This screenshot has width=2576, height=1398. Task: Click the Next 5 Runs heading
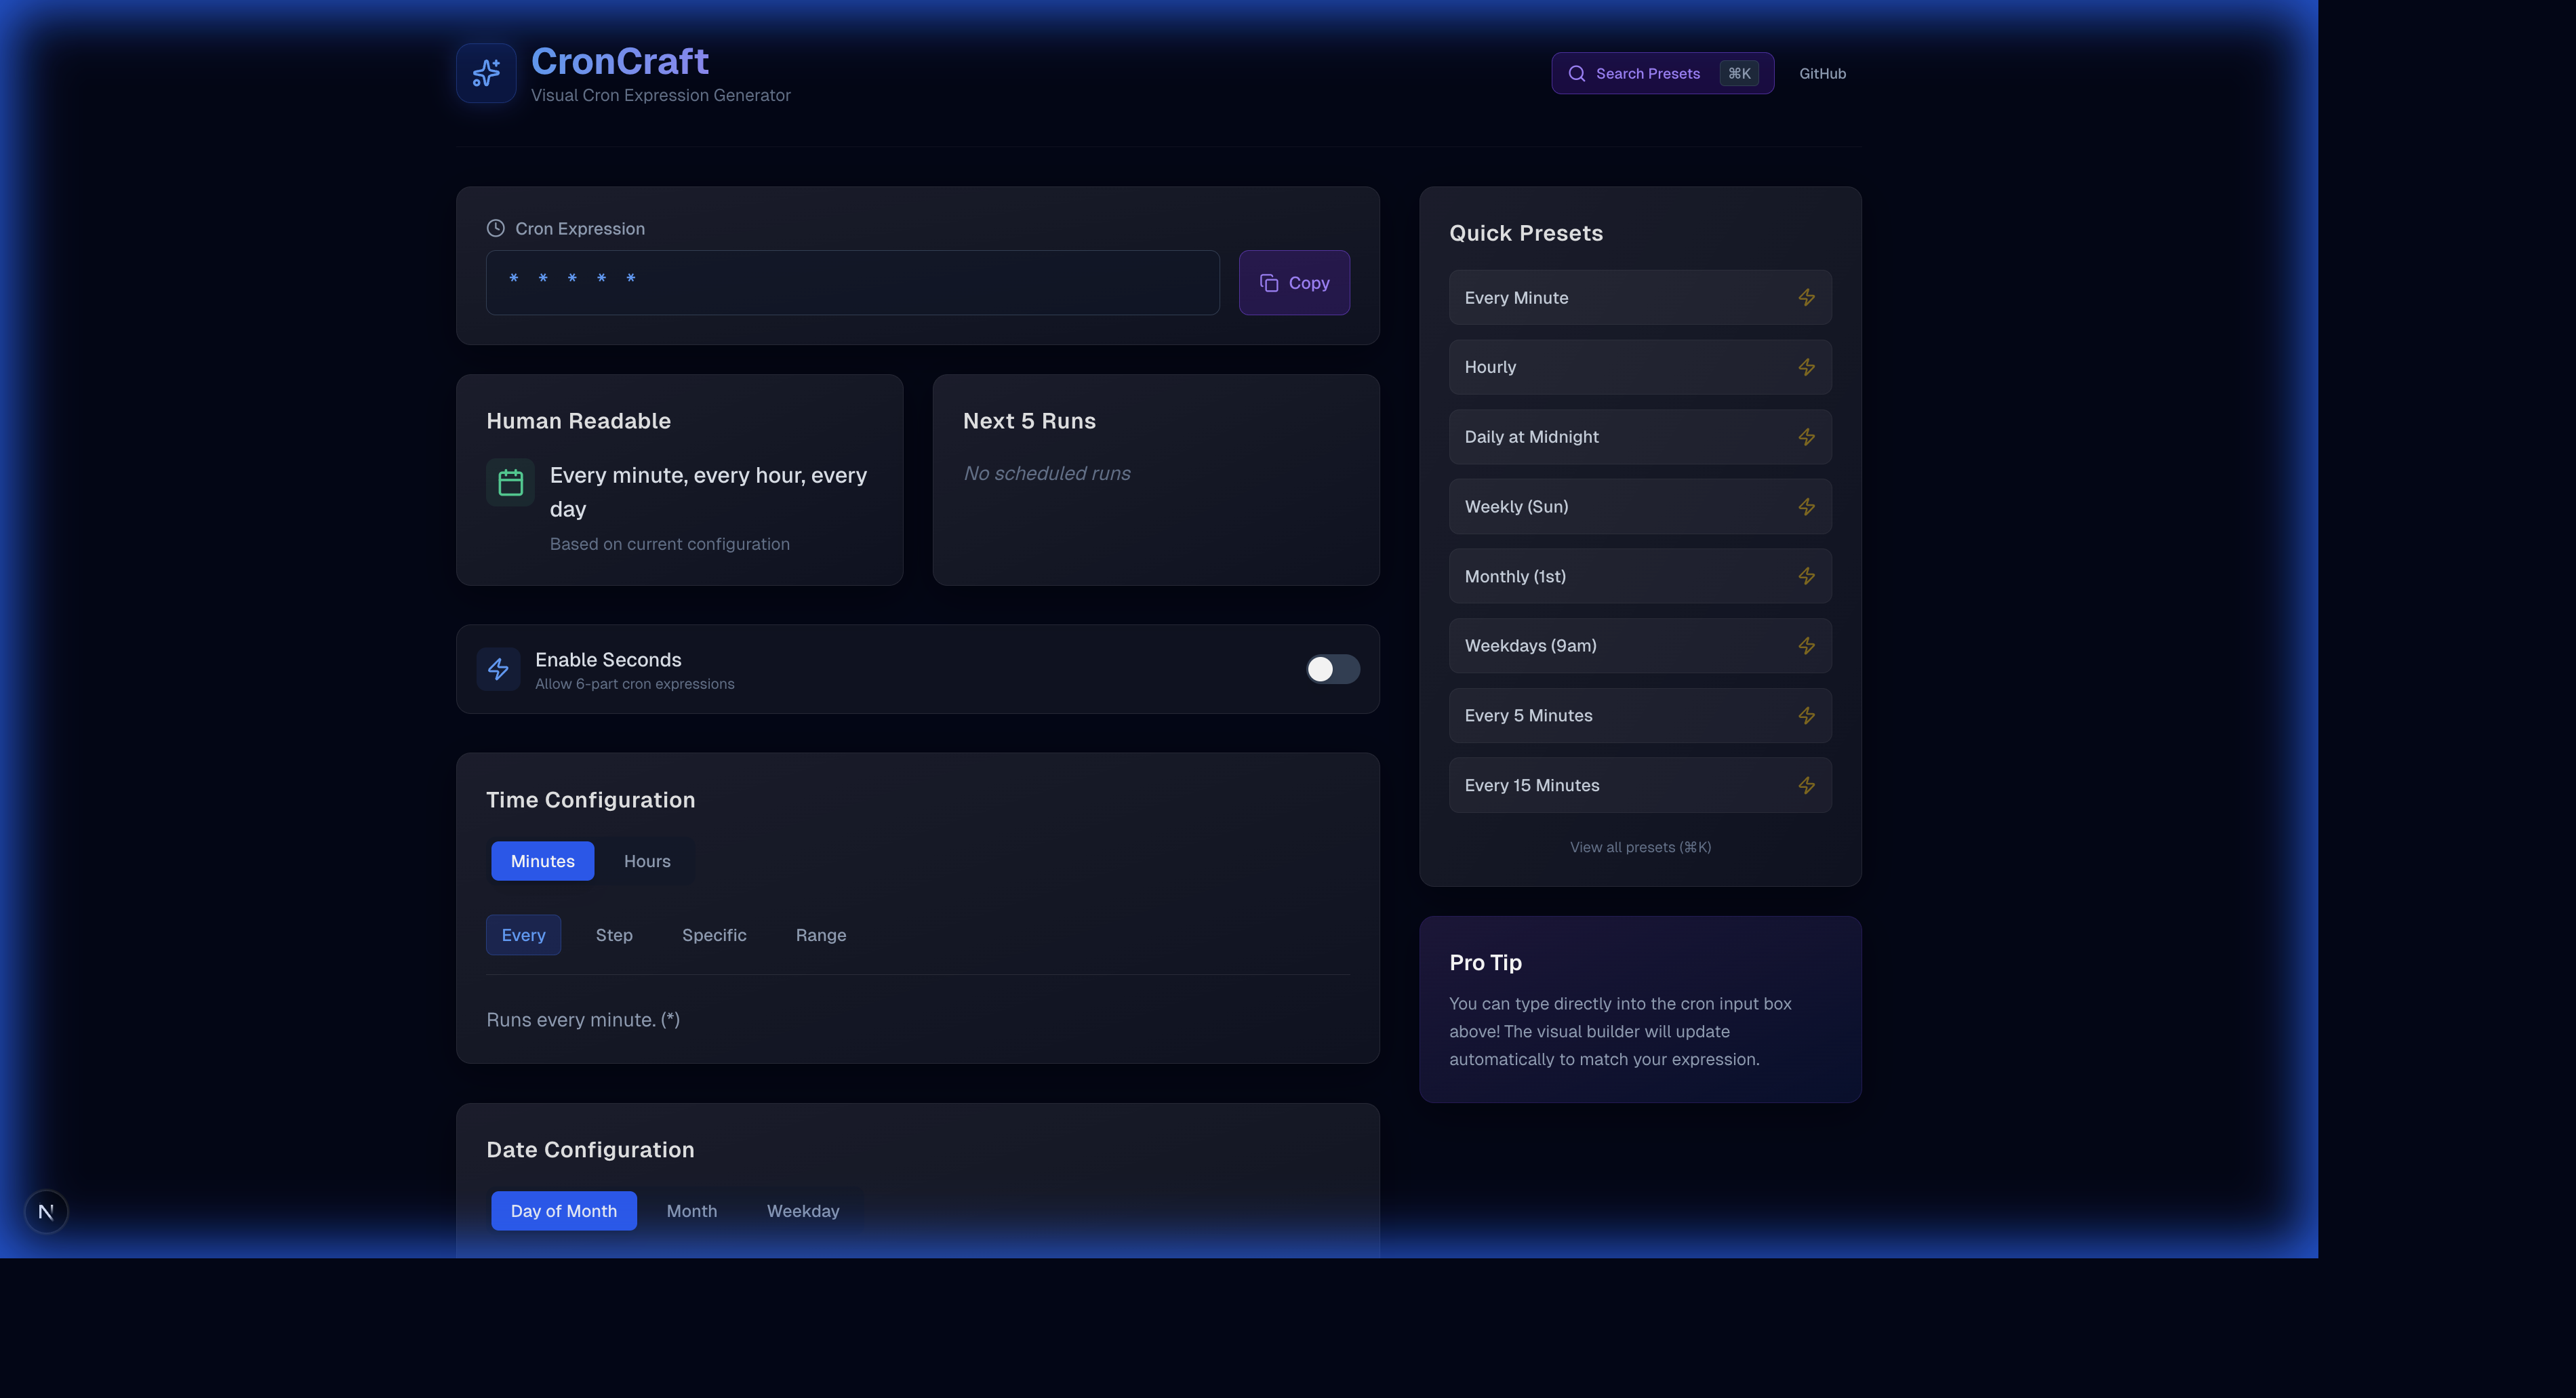pos(1029,421)
